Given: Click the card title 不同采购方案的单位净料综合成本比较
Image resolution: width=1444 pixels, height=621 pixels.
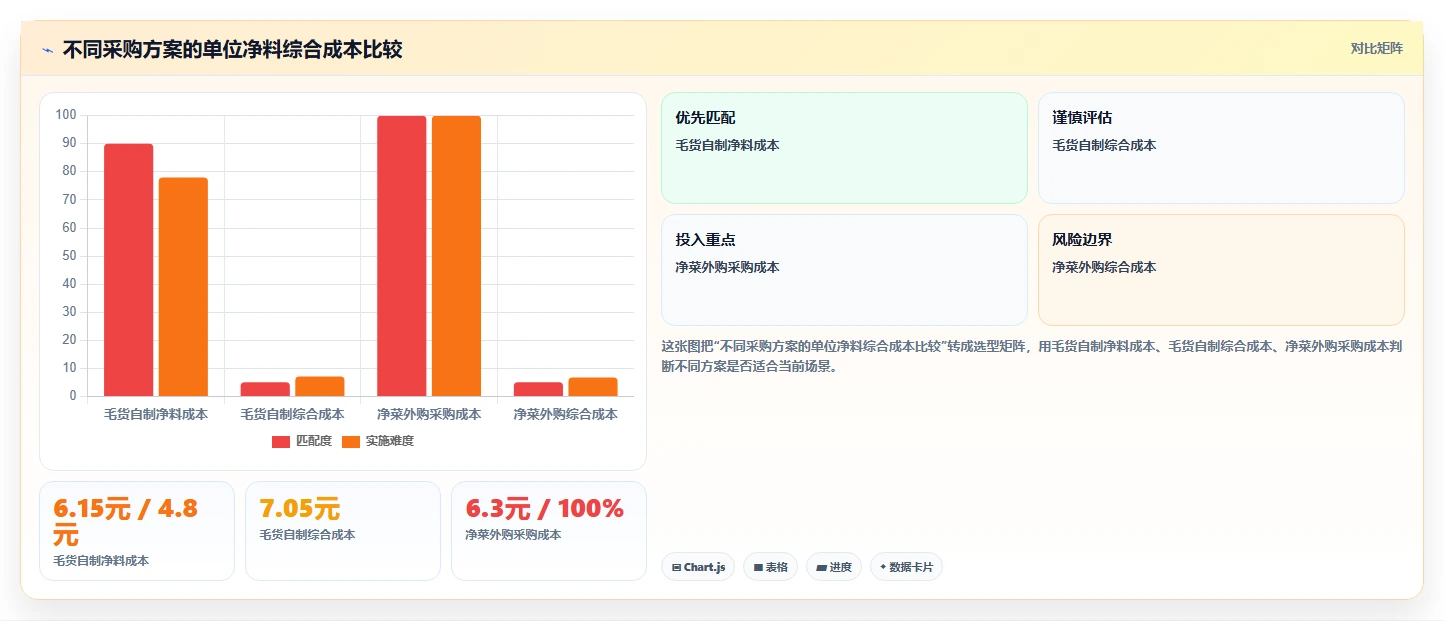Looking at the screenshot, I should click(x=232, y=49).
